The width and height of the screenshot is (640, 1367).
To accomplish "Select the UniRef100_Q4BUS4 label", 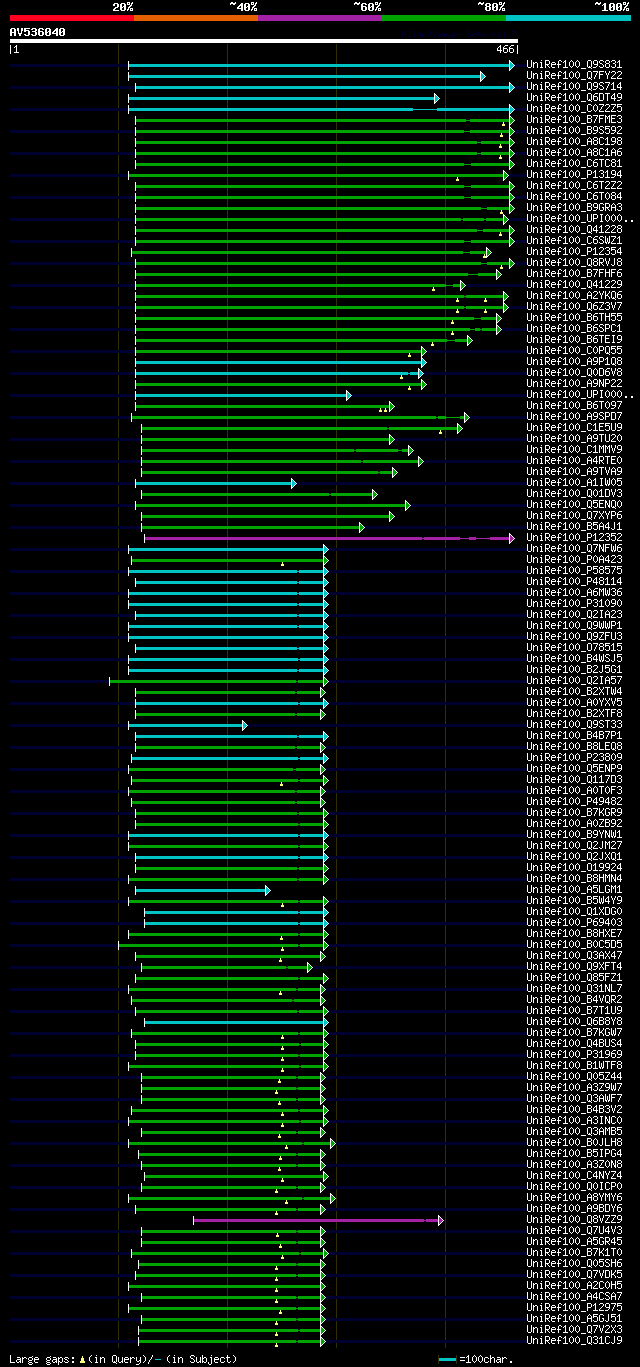I will coord(574,1043).
